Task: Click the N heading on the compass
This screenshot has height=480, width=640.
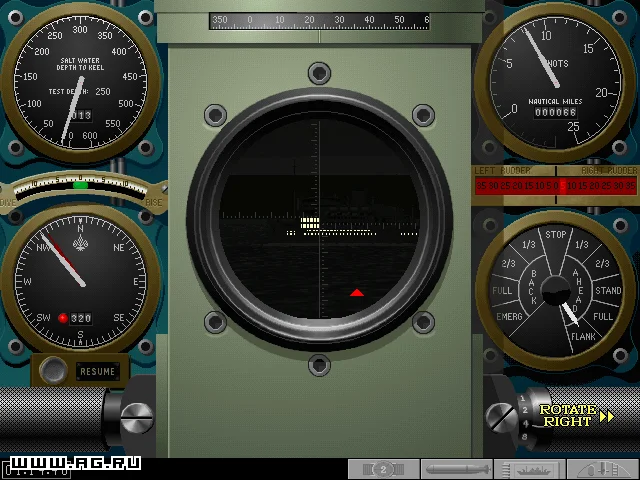Action: (x=81, y=229)
